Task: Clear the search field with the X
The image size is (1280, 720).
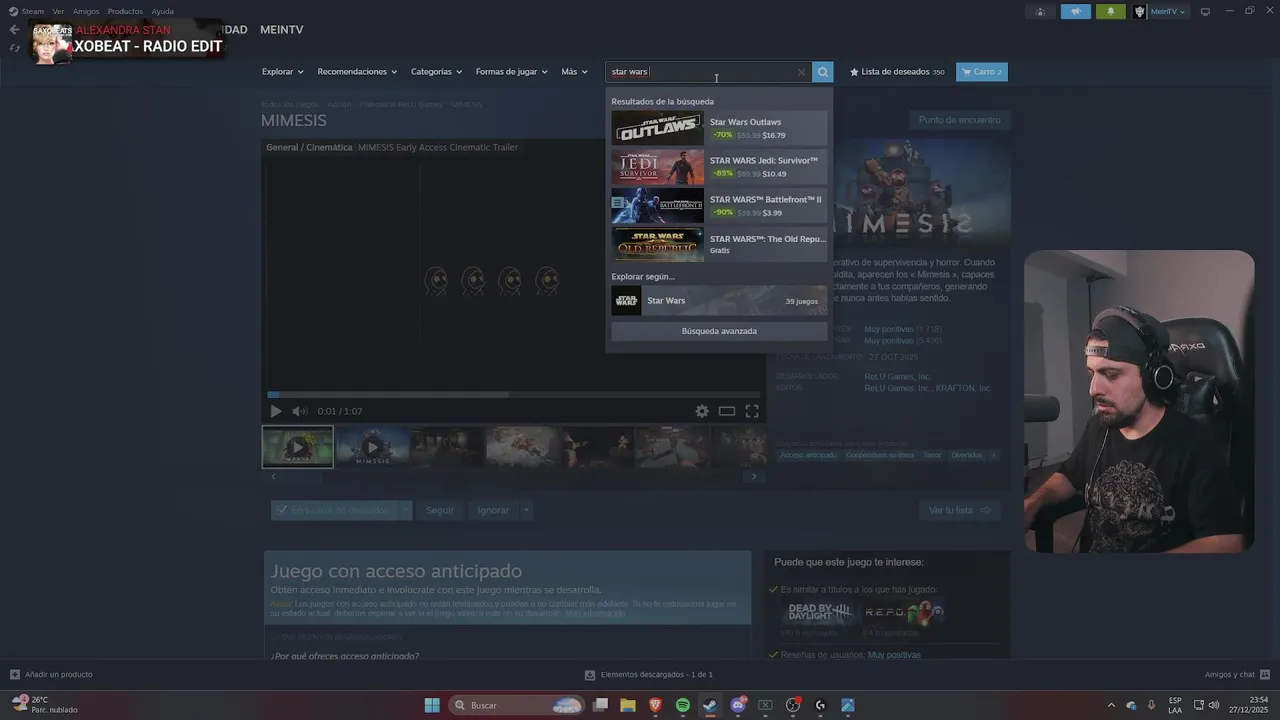Action: (801, 72)
